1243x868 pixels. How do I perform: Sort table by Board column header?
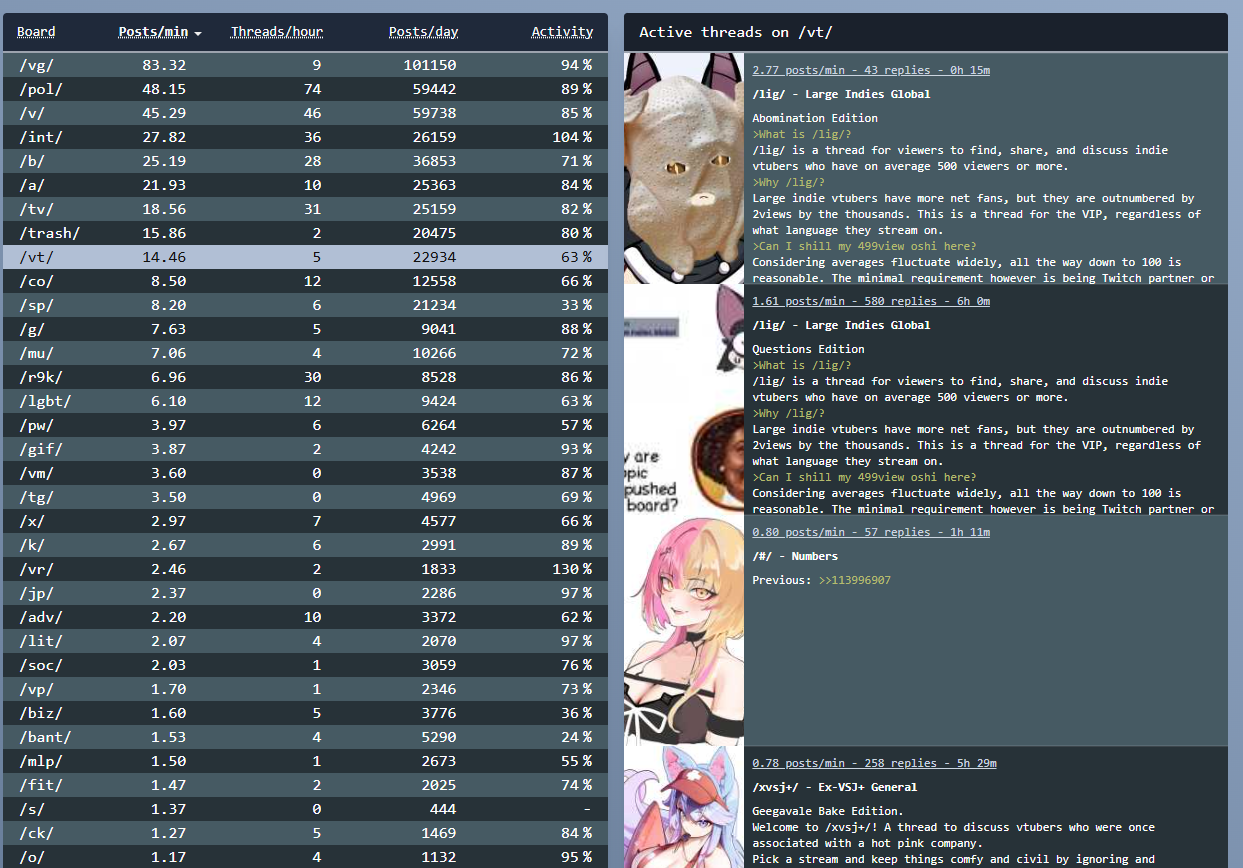point(36,32)
